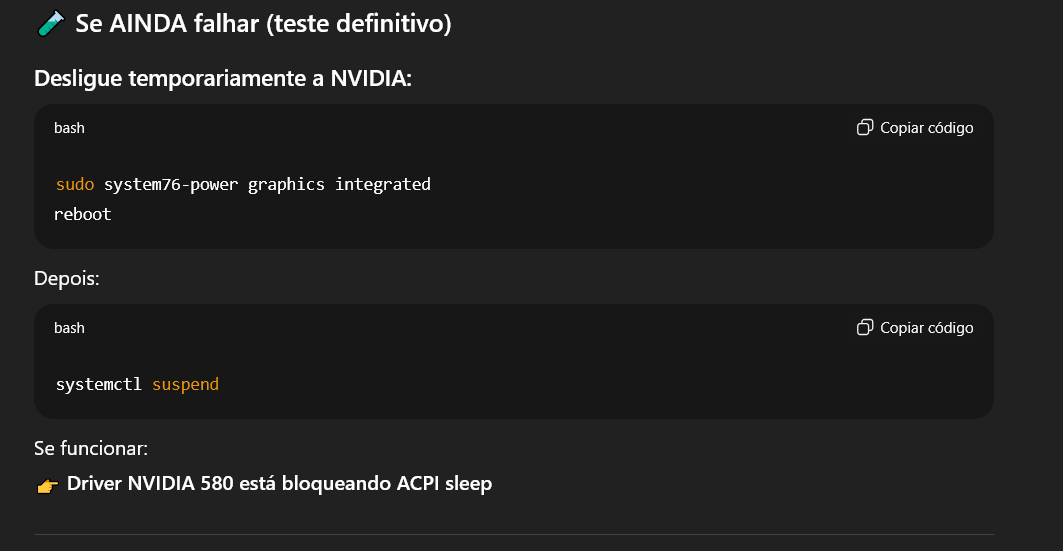The width and height of the screenshot is (1063, 551).
Task: Click the copy icon in the first bash block
Action: [865, 128]
